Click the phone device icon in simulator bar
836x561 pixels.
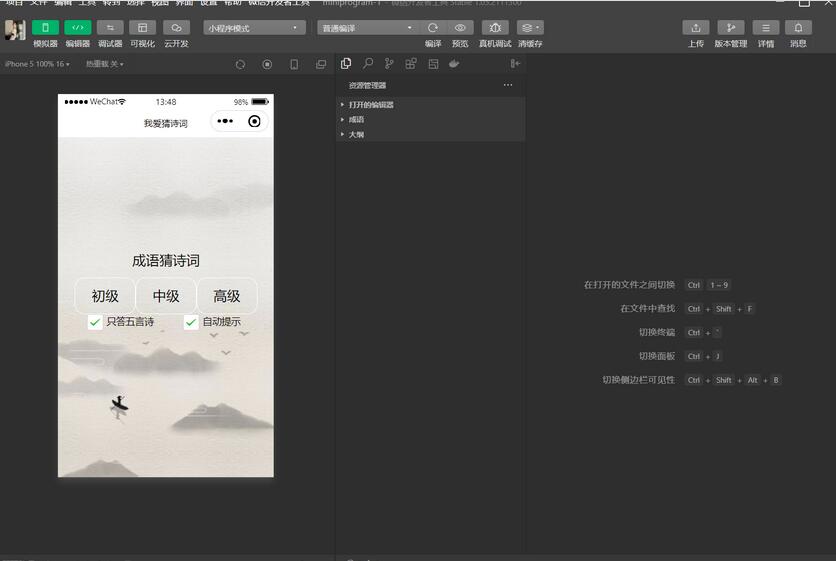tap(294, 65)
